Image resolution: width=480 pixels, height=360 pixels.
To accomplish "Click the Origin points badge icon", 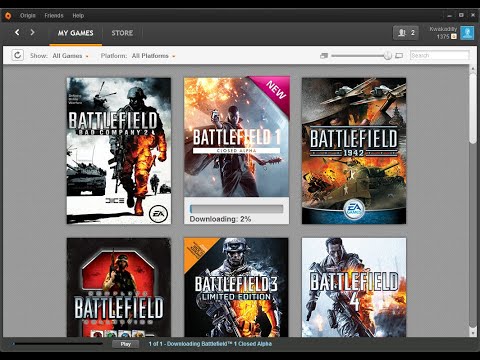I will coord(454,37).
